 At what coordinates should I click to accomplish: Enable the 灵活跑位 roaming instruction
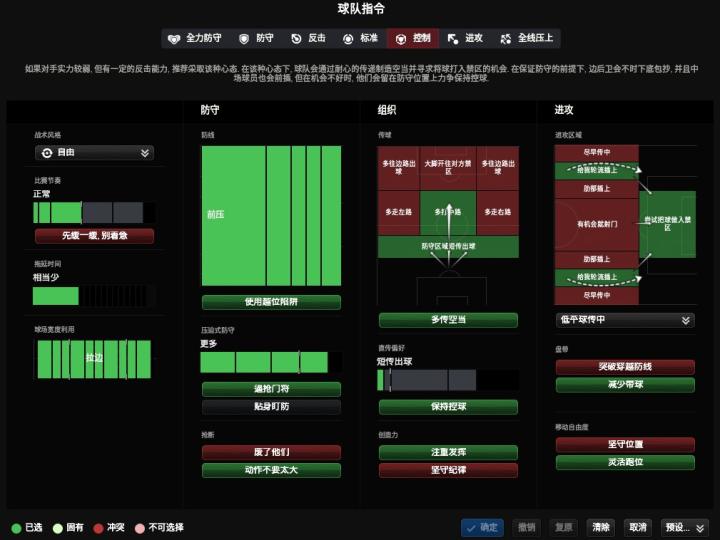[625, 462]
